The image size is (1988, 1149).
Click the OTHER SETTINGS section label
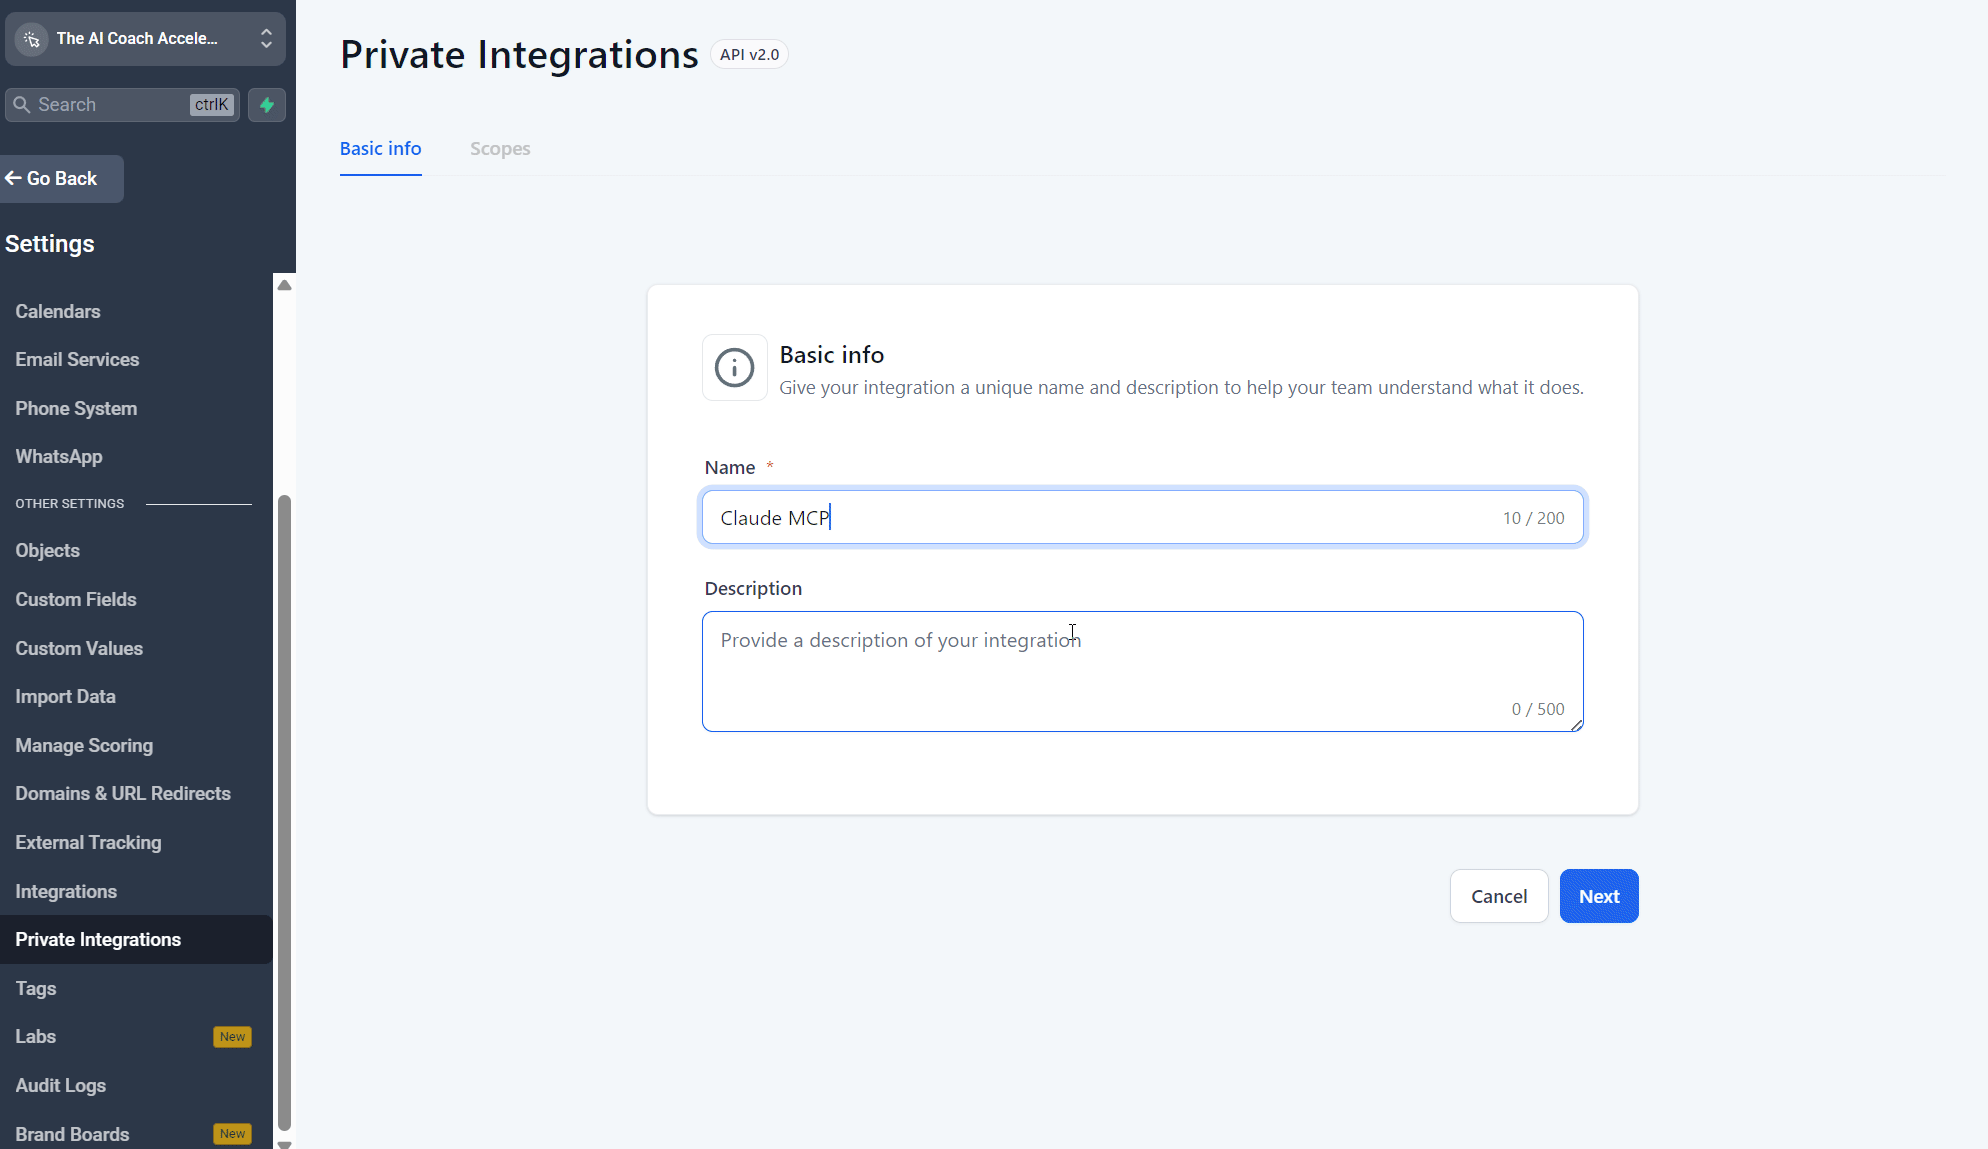click(70, 504)
